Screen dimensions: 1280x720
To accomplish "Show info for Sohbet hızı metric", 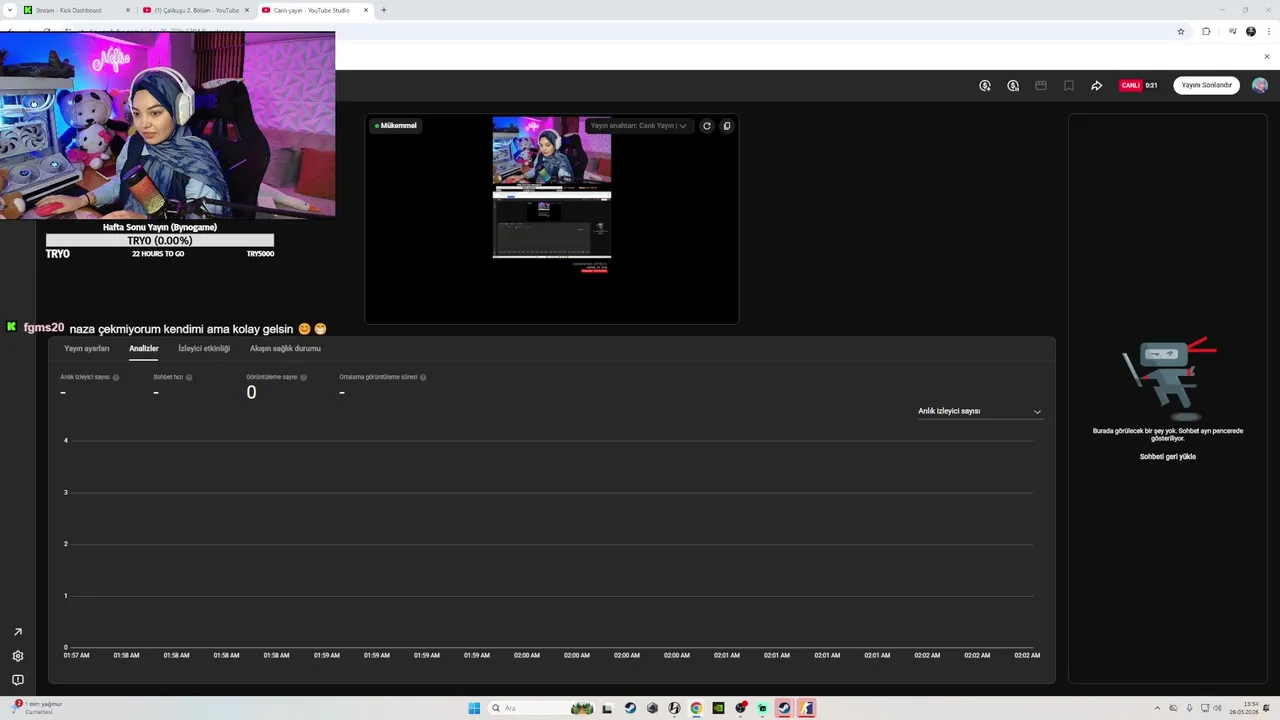I will click(189, 378).
